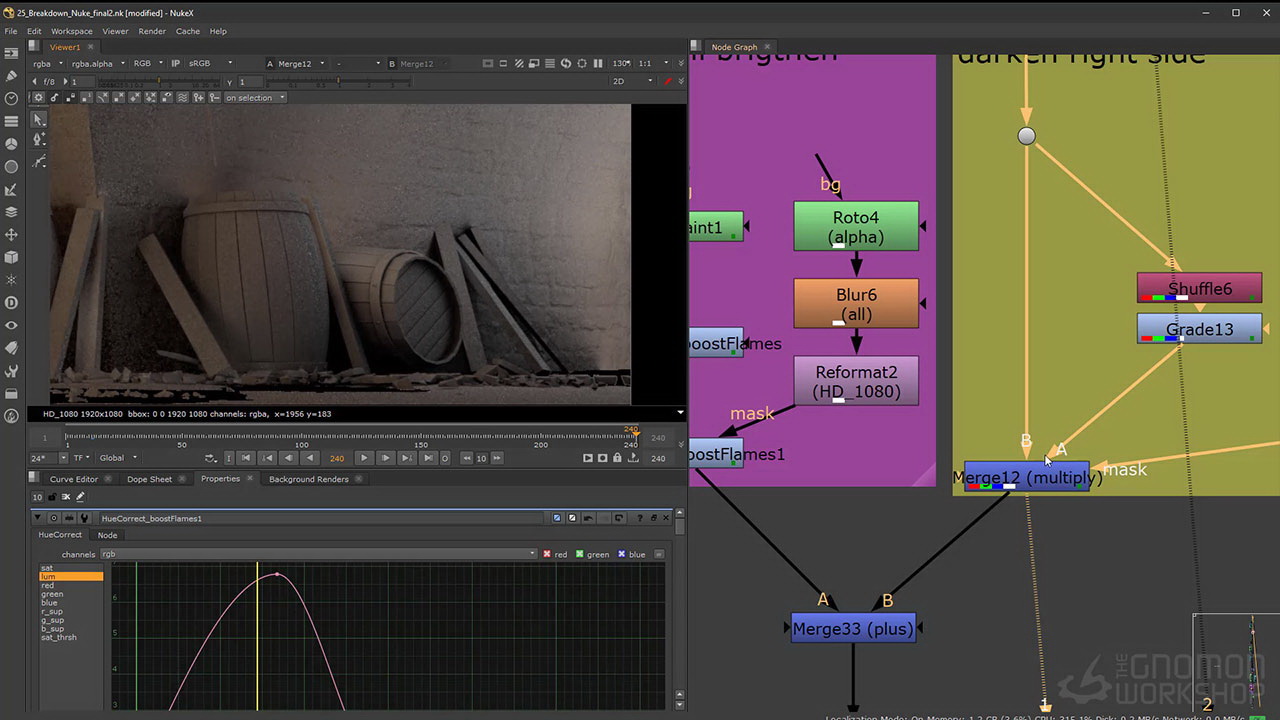This screenshot has height=720, width=1280.
Task: Open the Image nodes toolbar icon
Action: pyautogui.click(x=11, y=52)
